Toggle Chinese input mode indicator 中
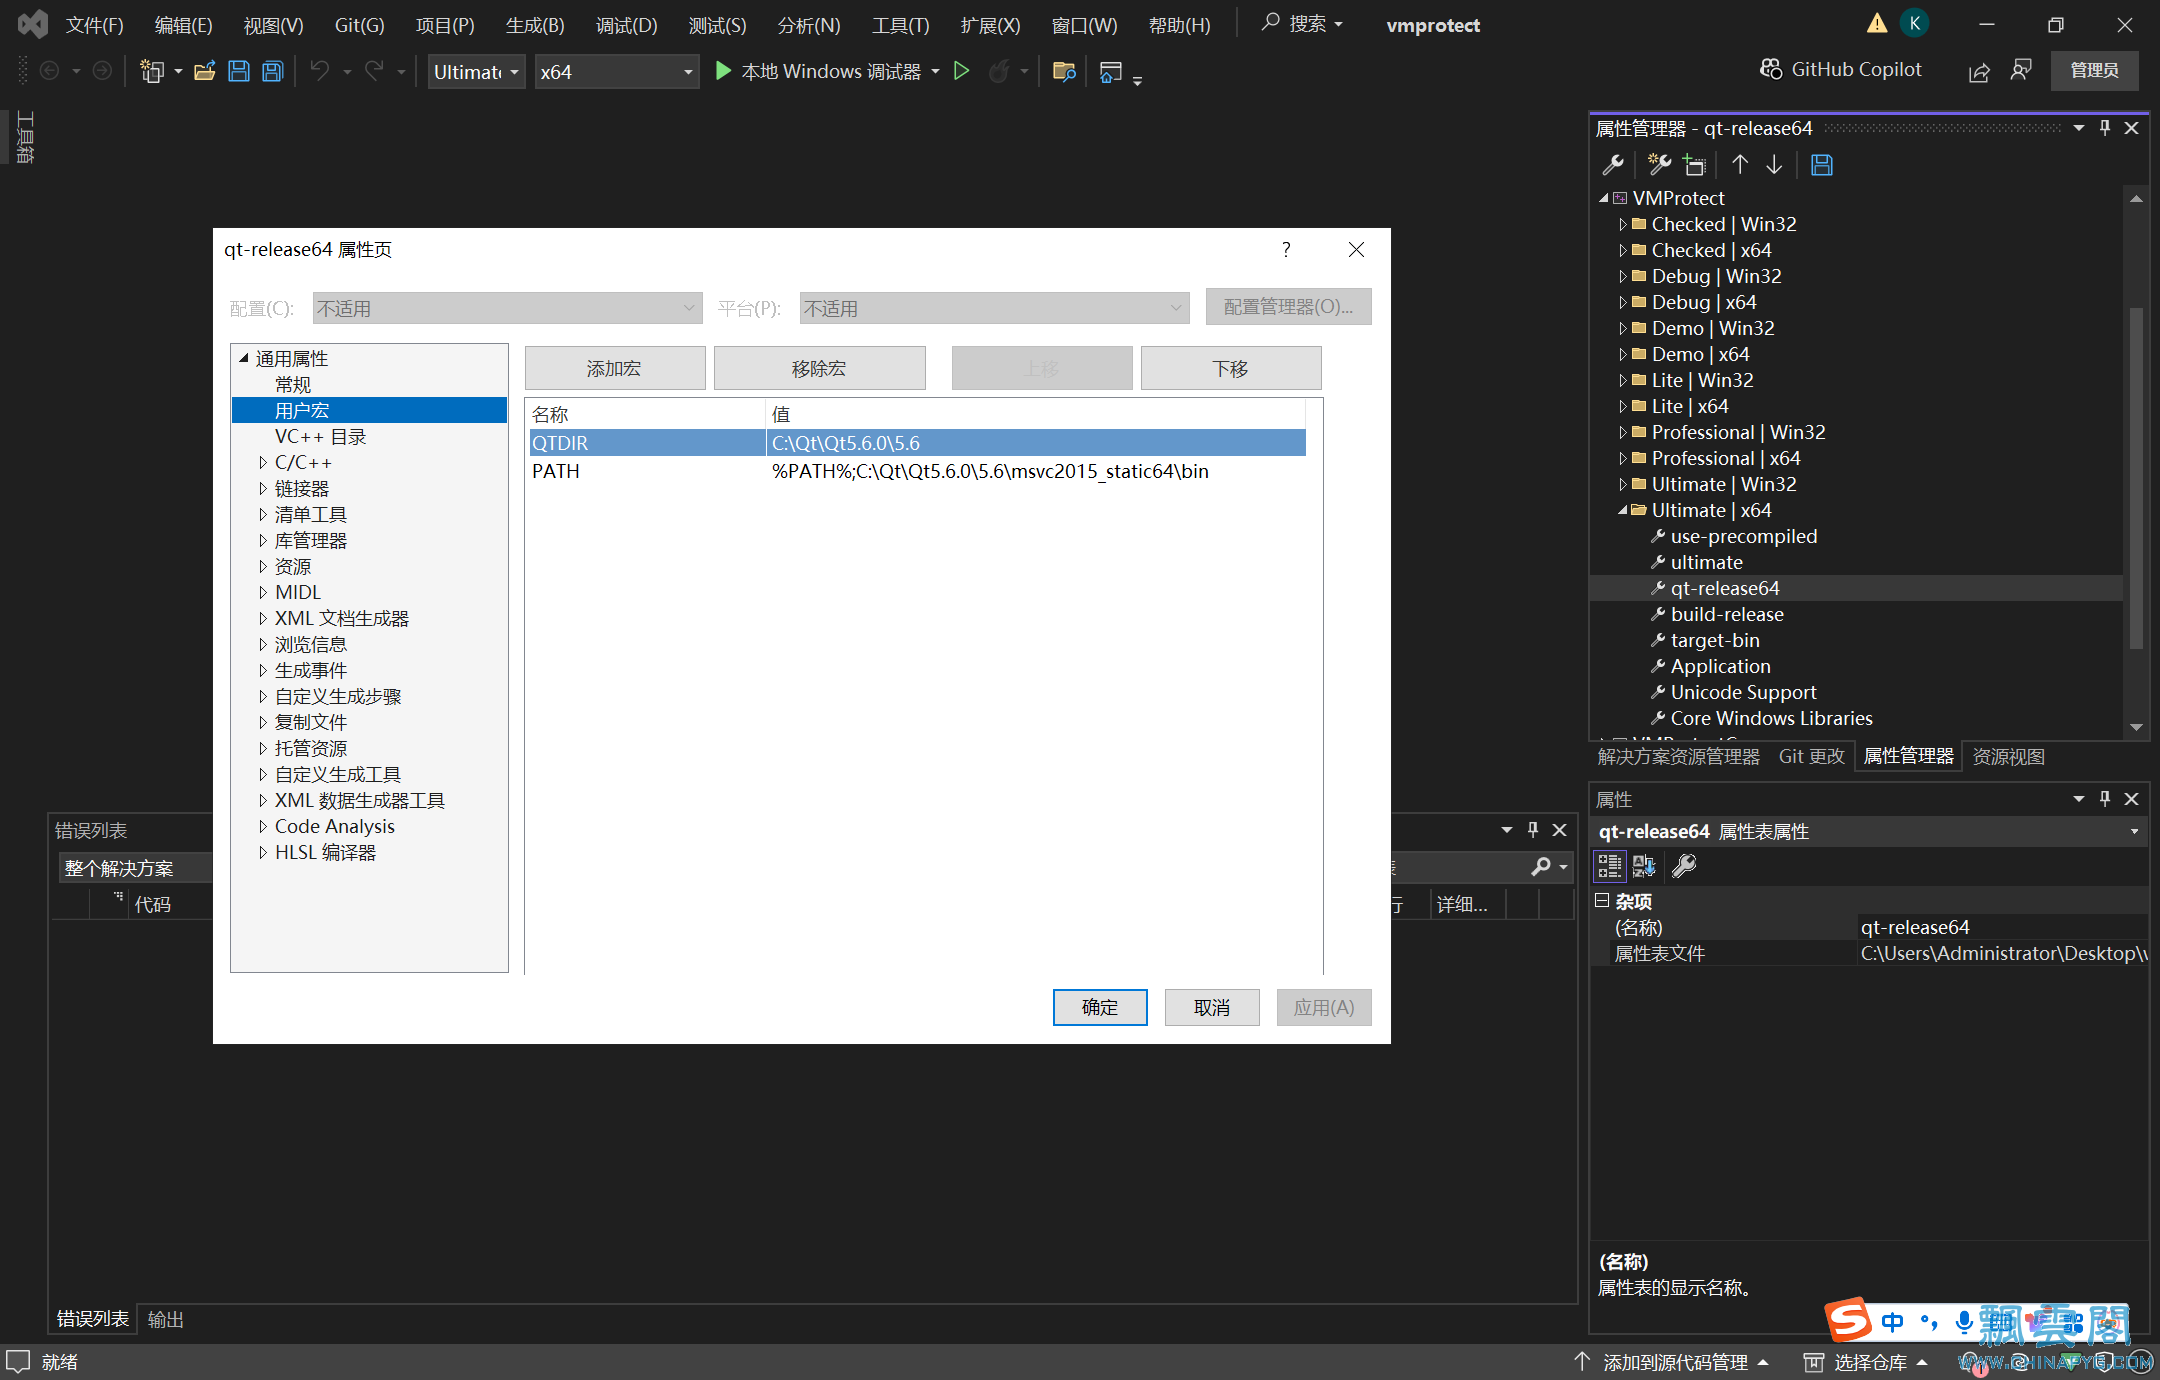 [x=1893, y=1322]
